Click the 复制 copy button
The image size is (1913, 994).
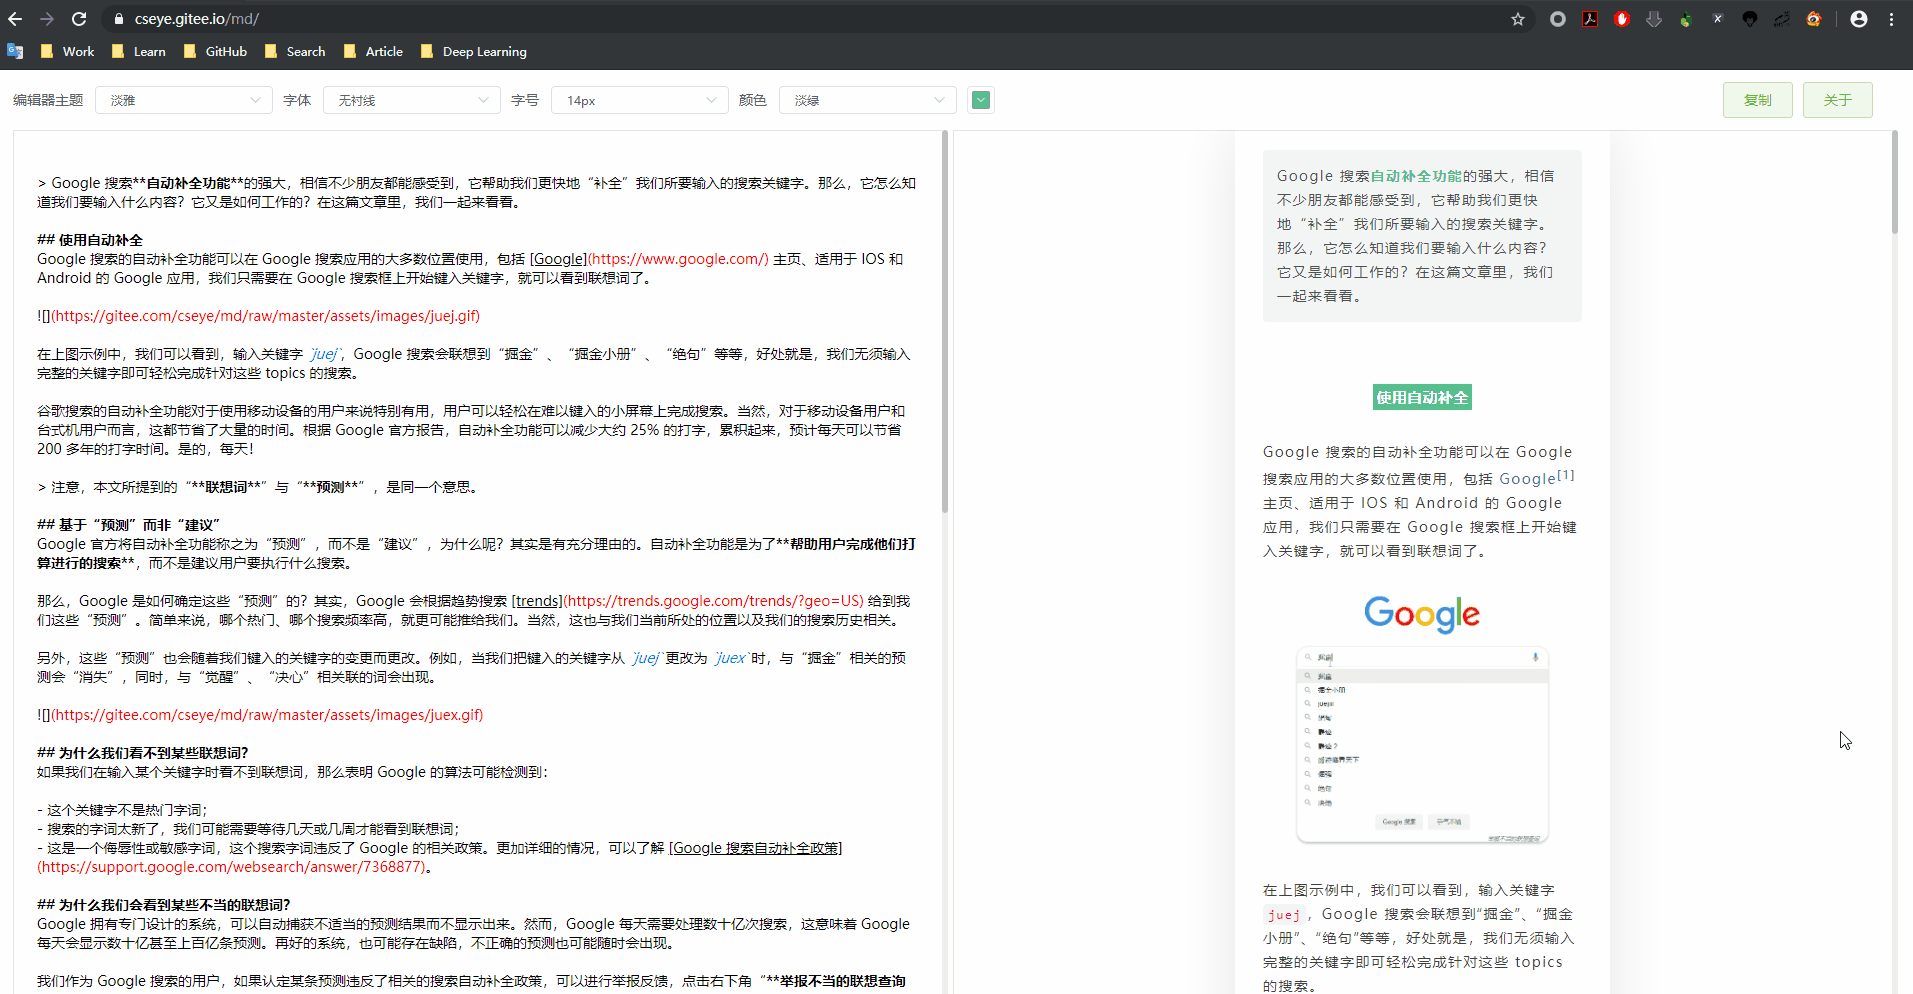tap(1758, 100)
